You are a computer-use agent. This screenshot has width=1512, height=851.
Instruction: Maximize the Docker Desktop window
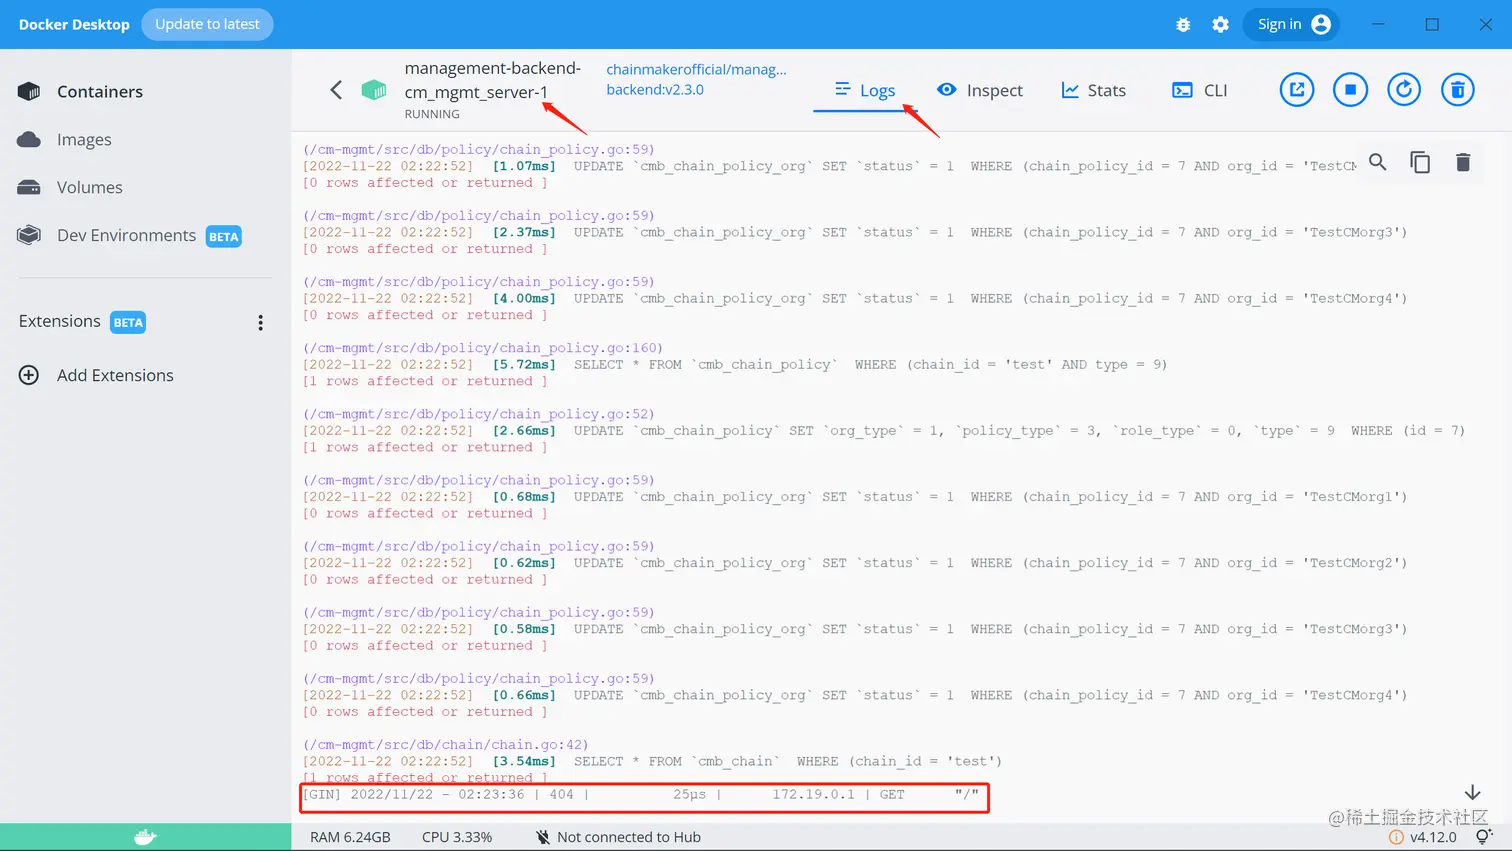point(1432,24)
